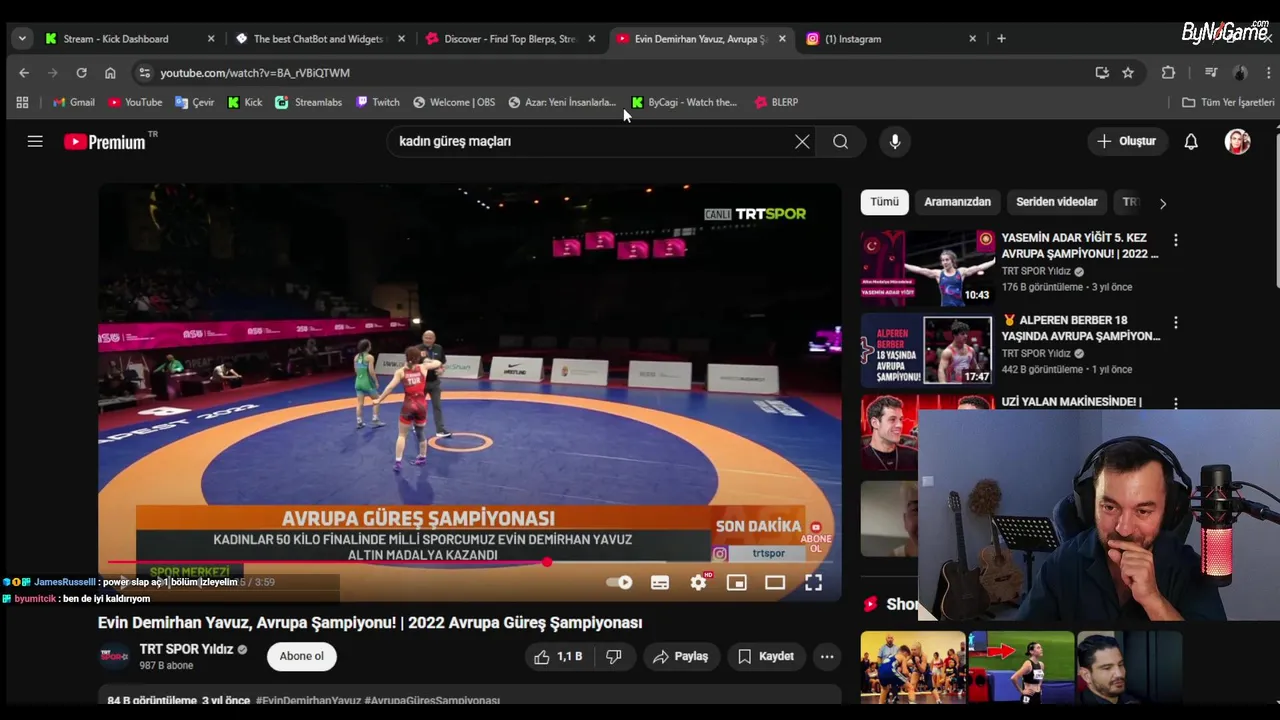1280x720 pixels.
Task: Open Kick bookmark
Action: tap(245, 102)
